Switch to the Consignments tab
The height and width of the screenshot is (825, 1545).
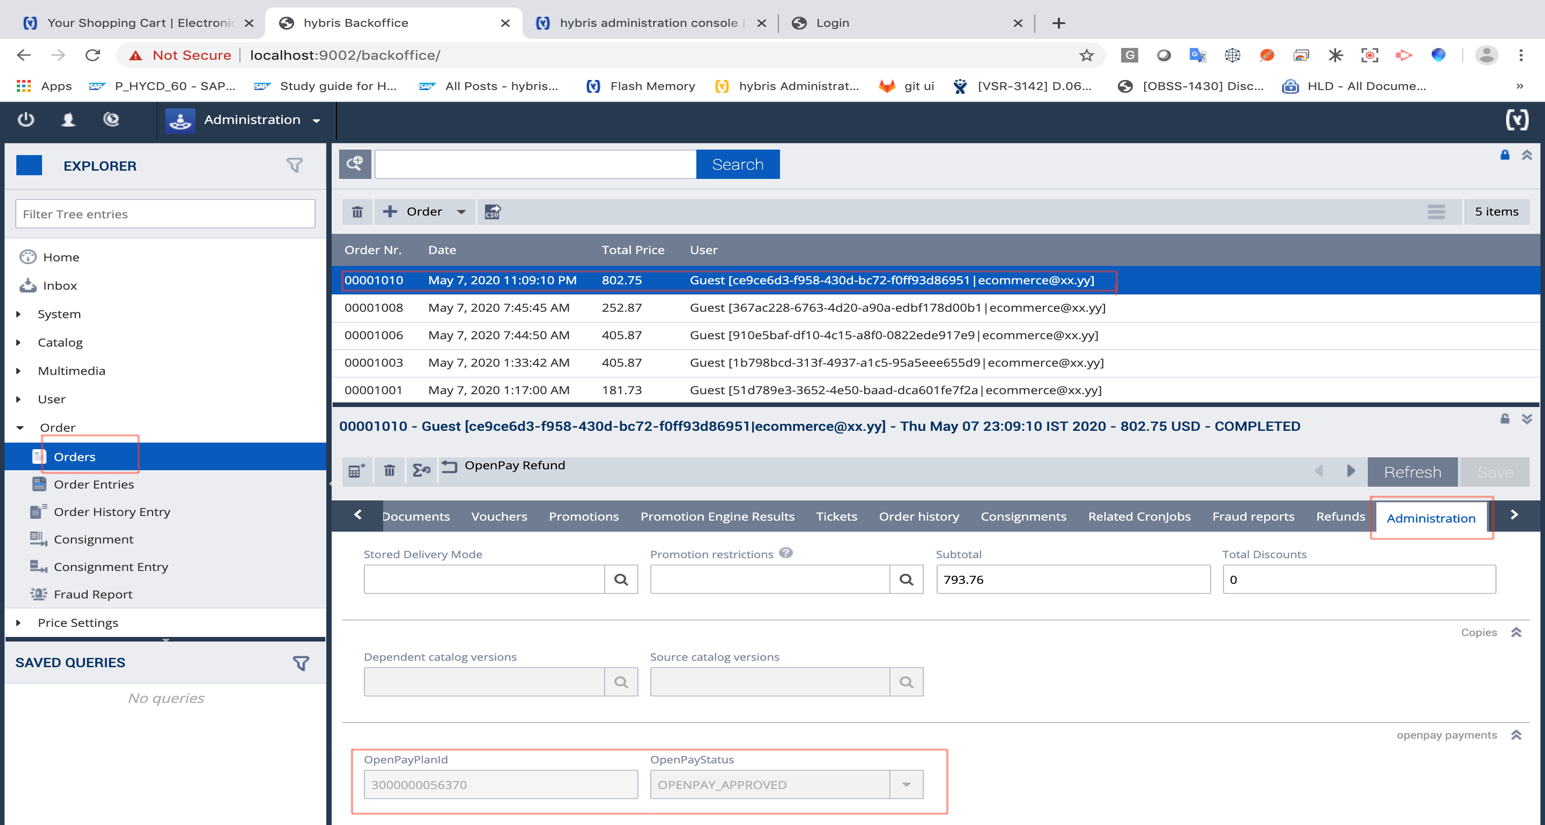(x=1023, y=517)
